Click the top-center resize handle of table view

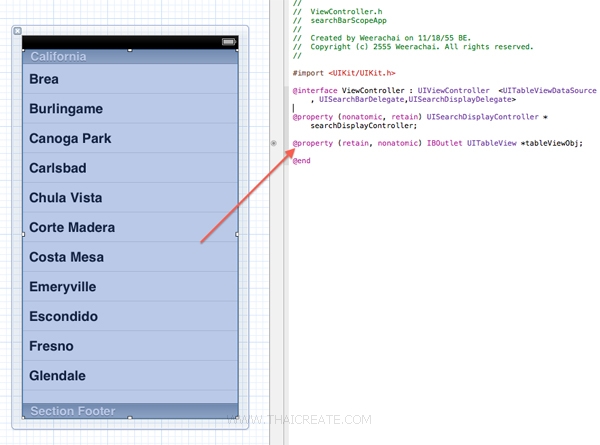coord(130,50)
